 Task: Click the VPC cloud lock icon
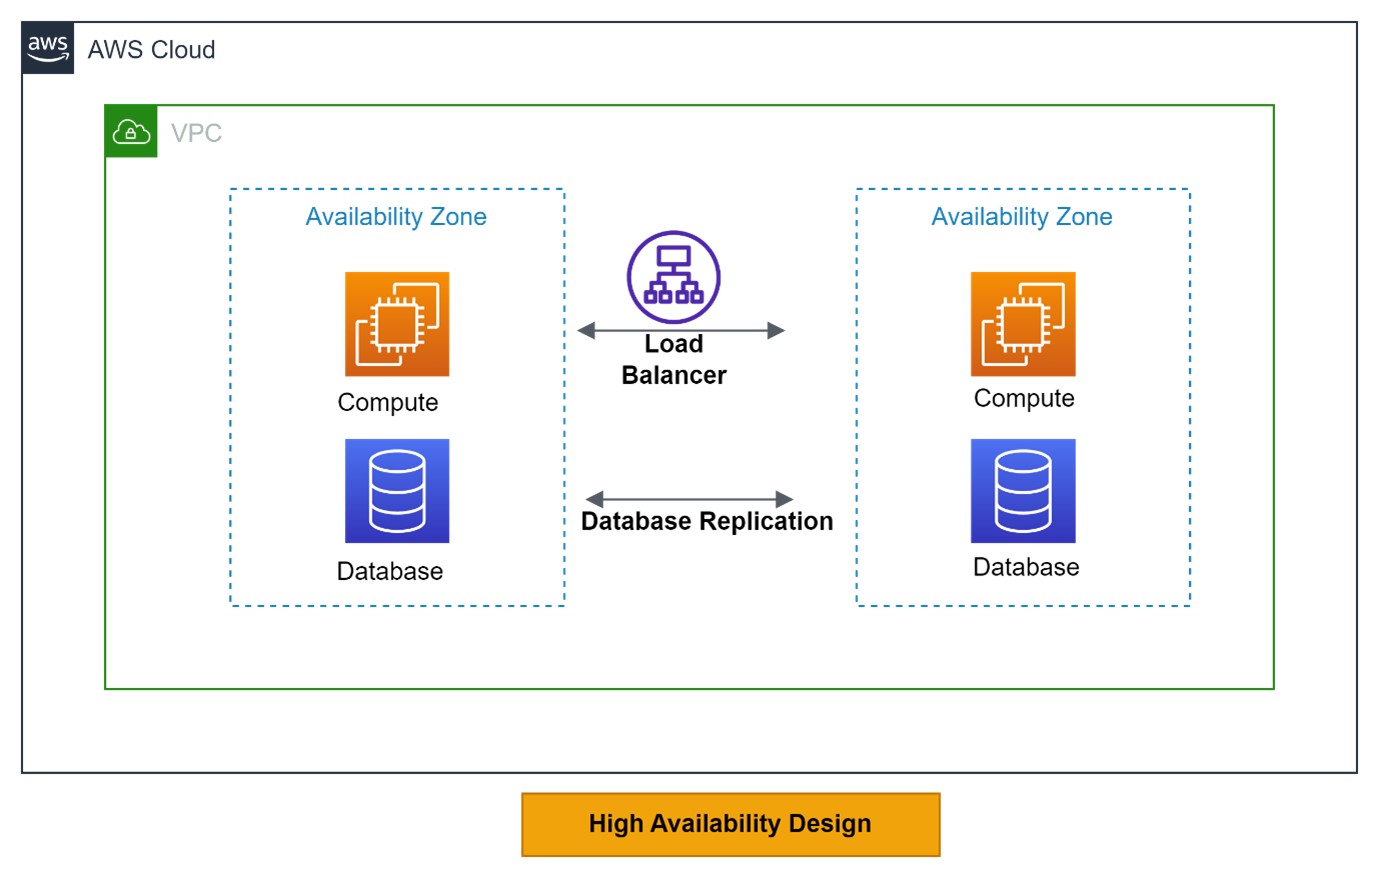[x=131, y=131]
